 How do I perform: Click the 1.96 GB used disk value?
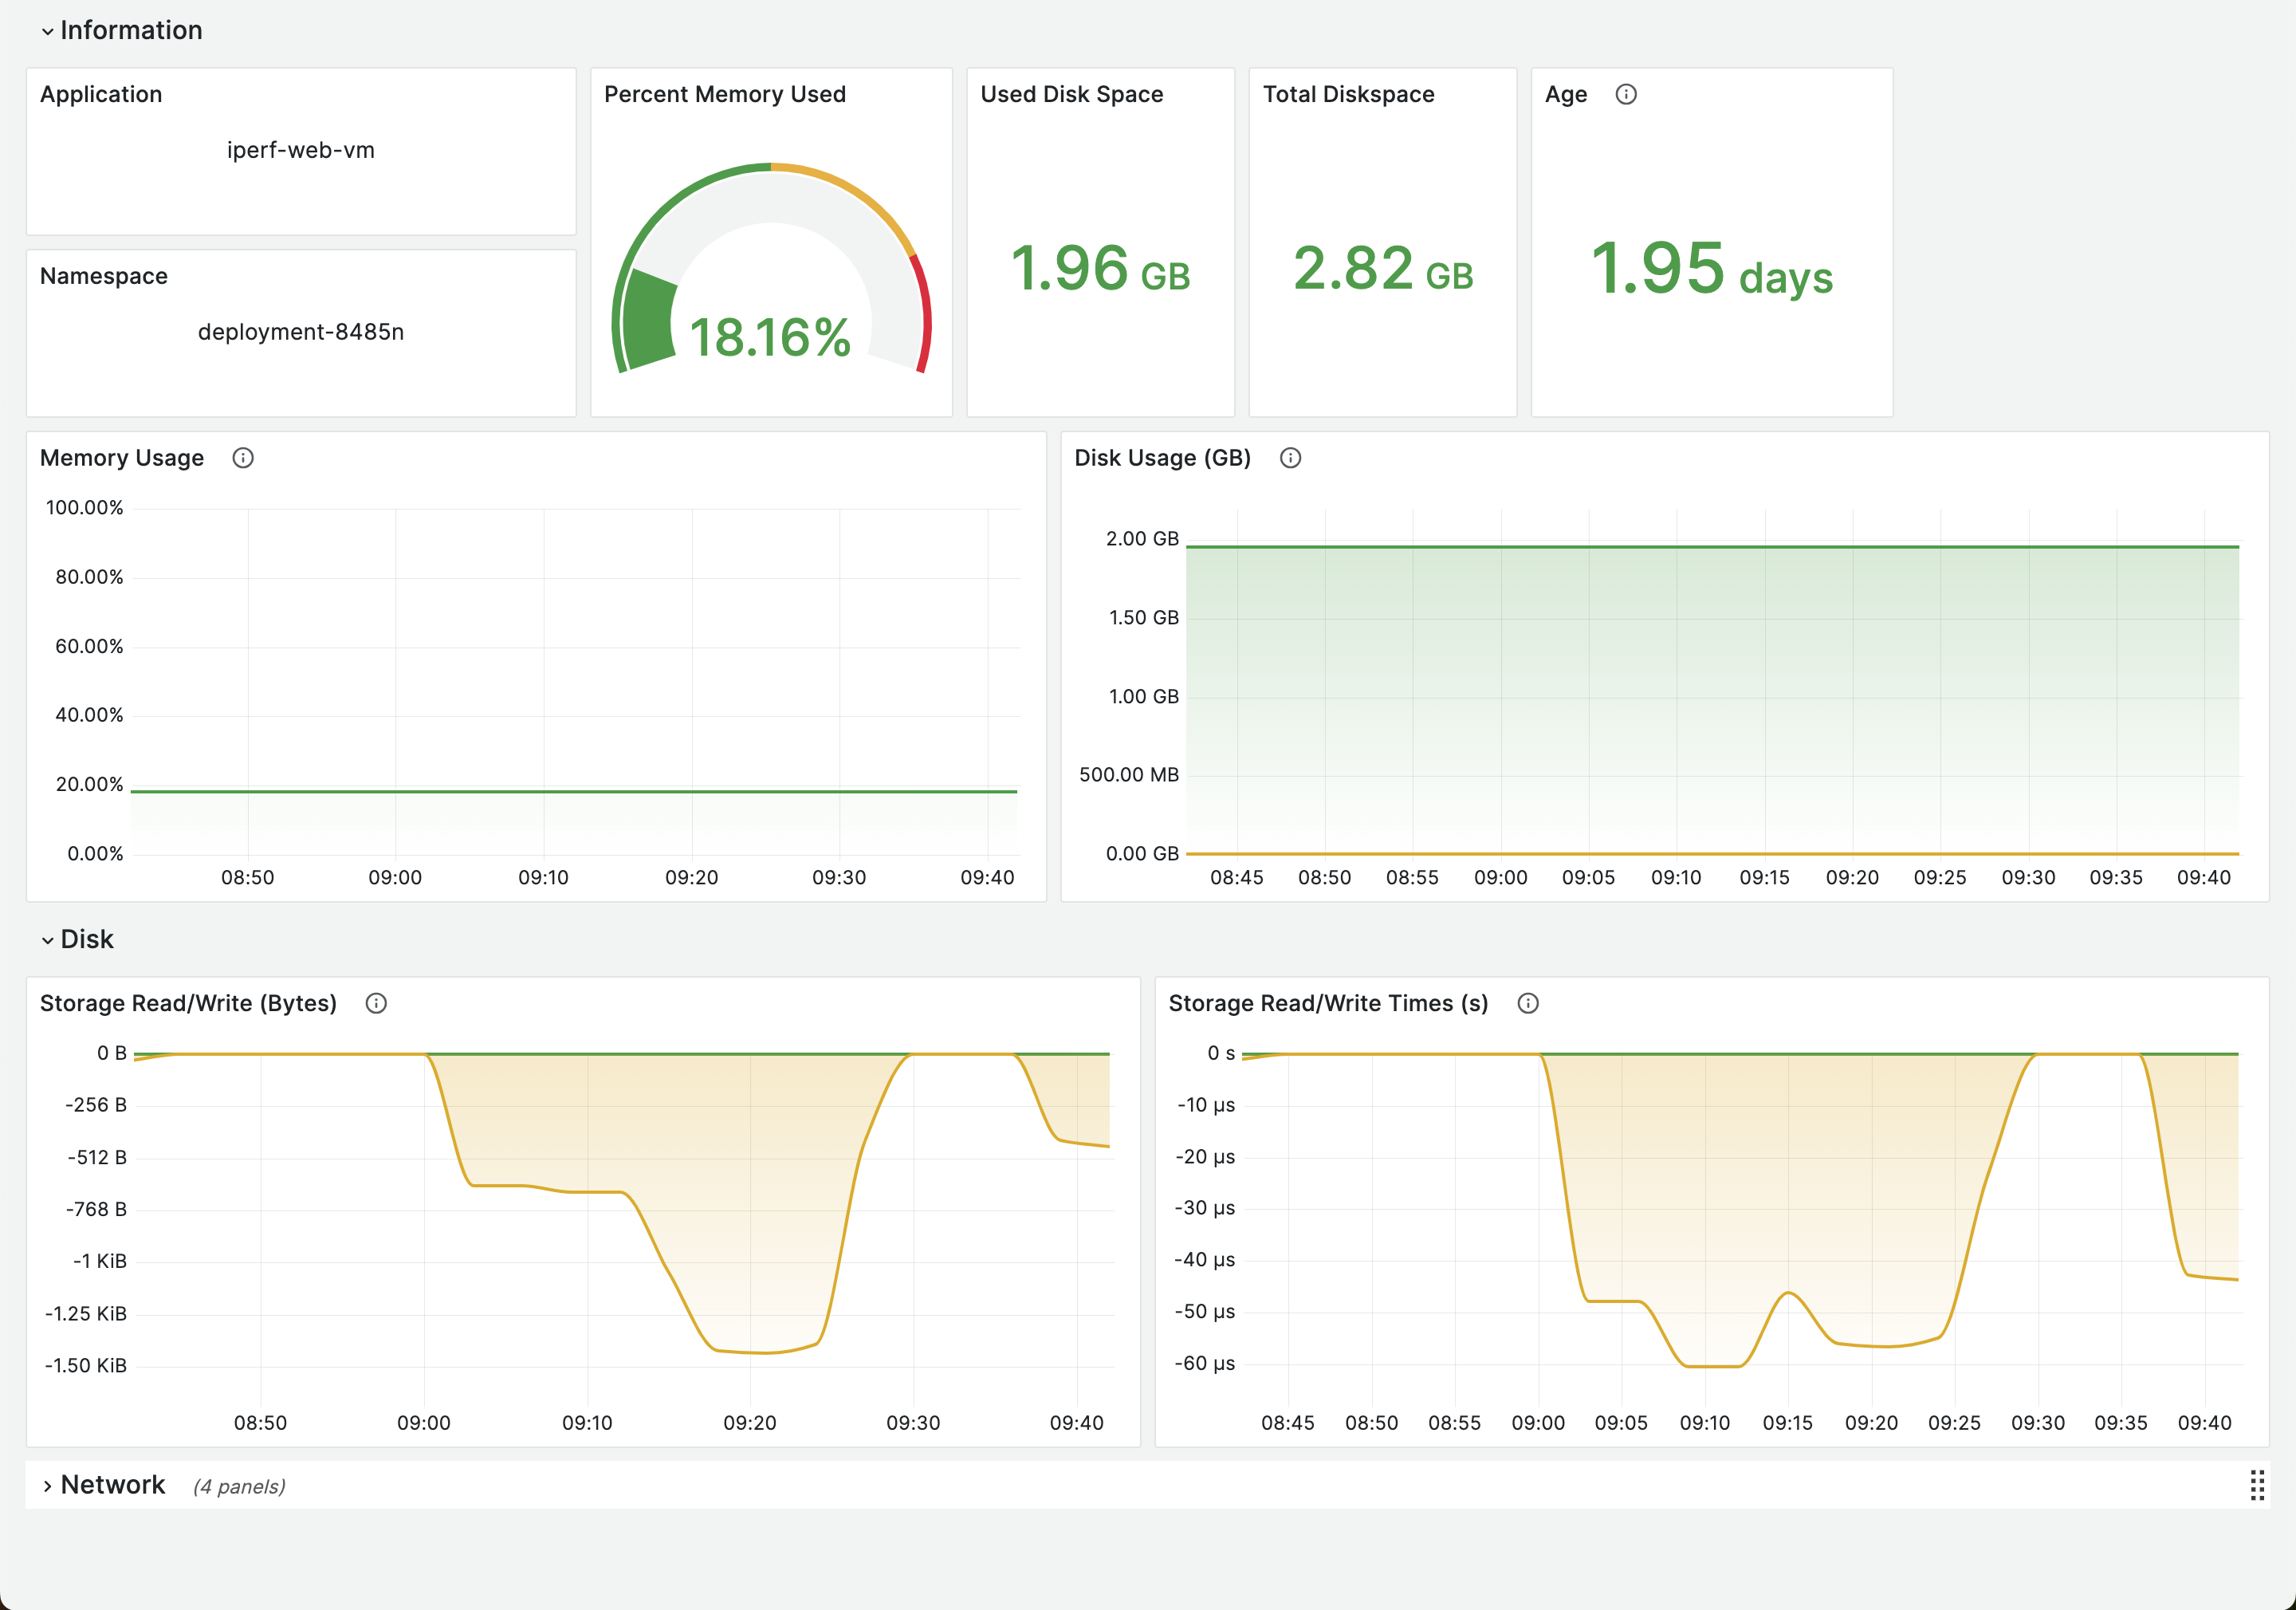click(x=1100, y=269)
